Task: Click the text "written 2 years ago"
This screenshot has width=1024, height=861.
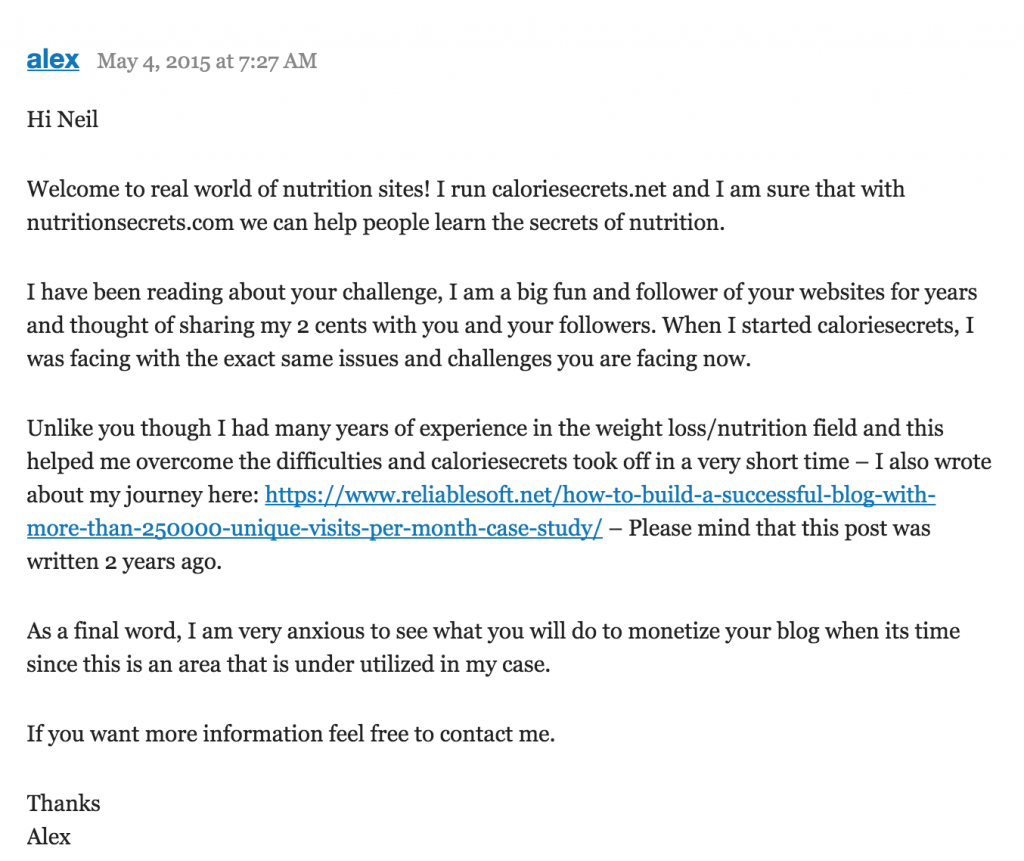Action: (x=124, y=562)
